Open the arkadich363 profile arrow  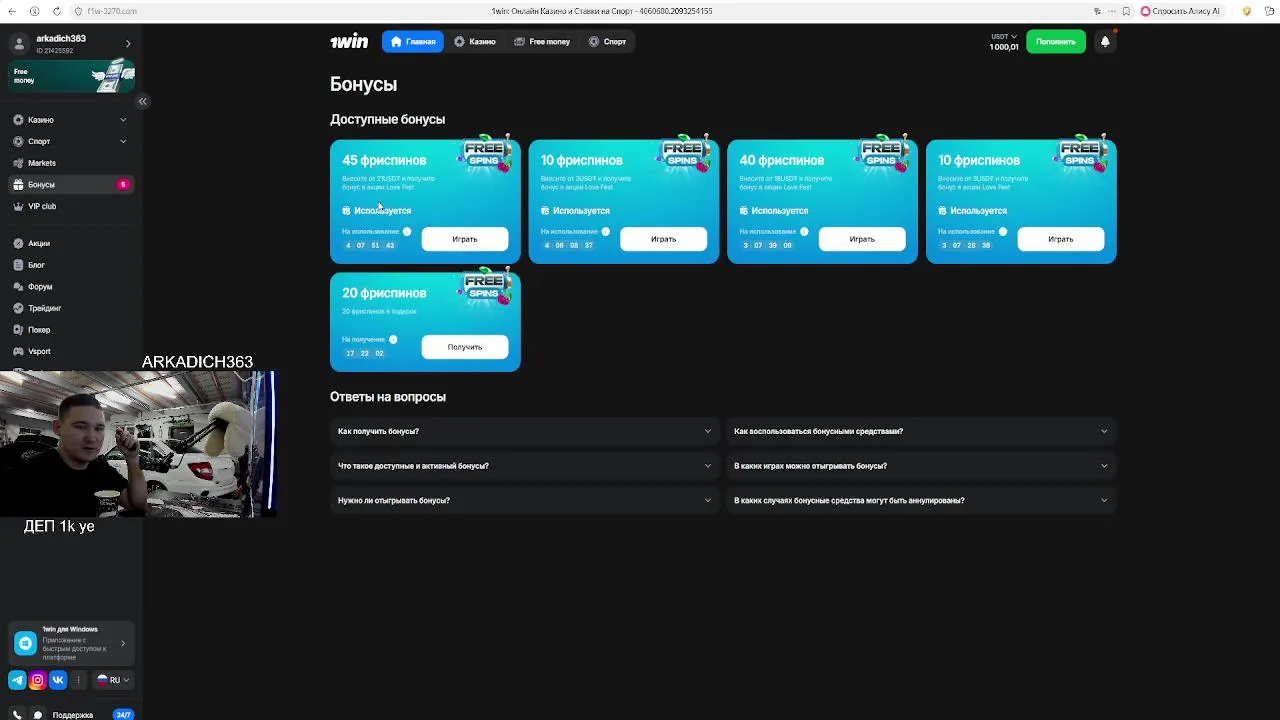128,43
